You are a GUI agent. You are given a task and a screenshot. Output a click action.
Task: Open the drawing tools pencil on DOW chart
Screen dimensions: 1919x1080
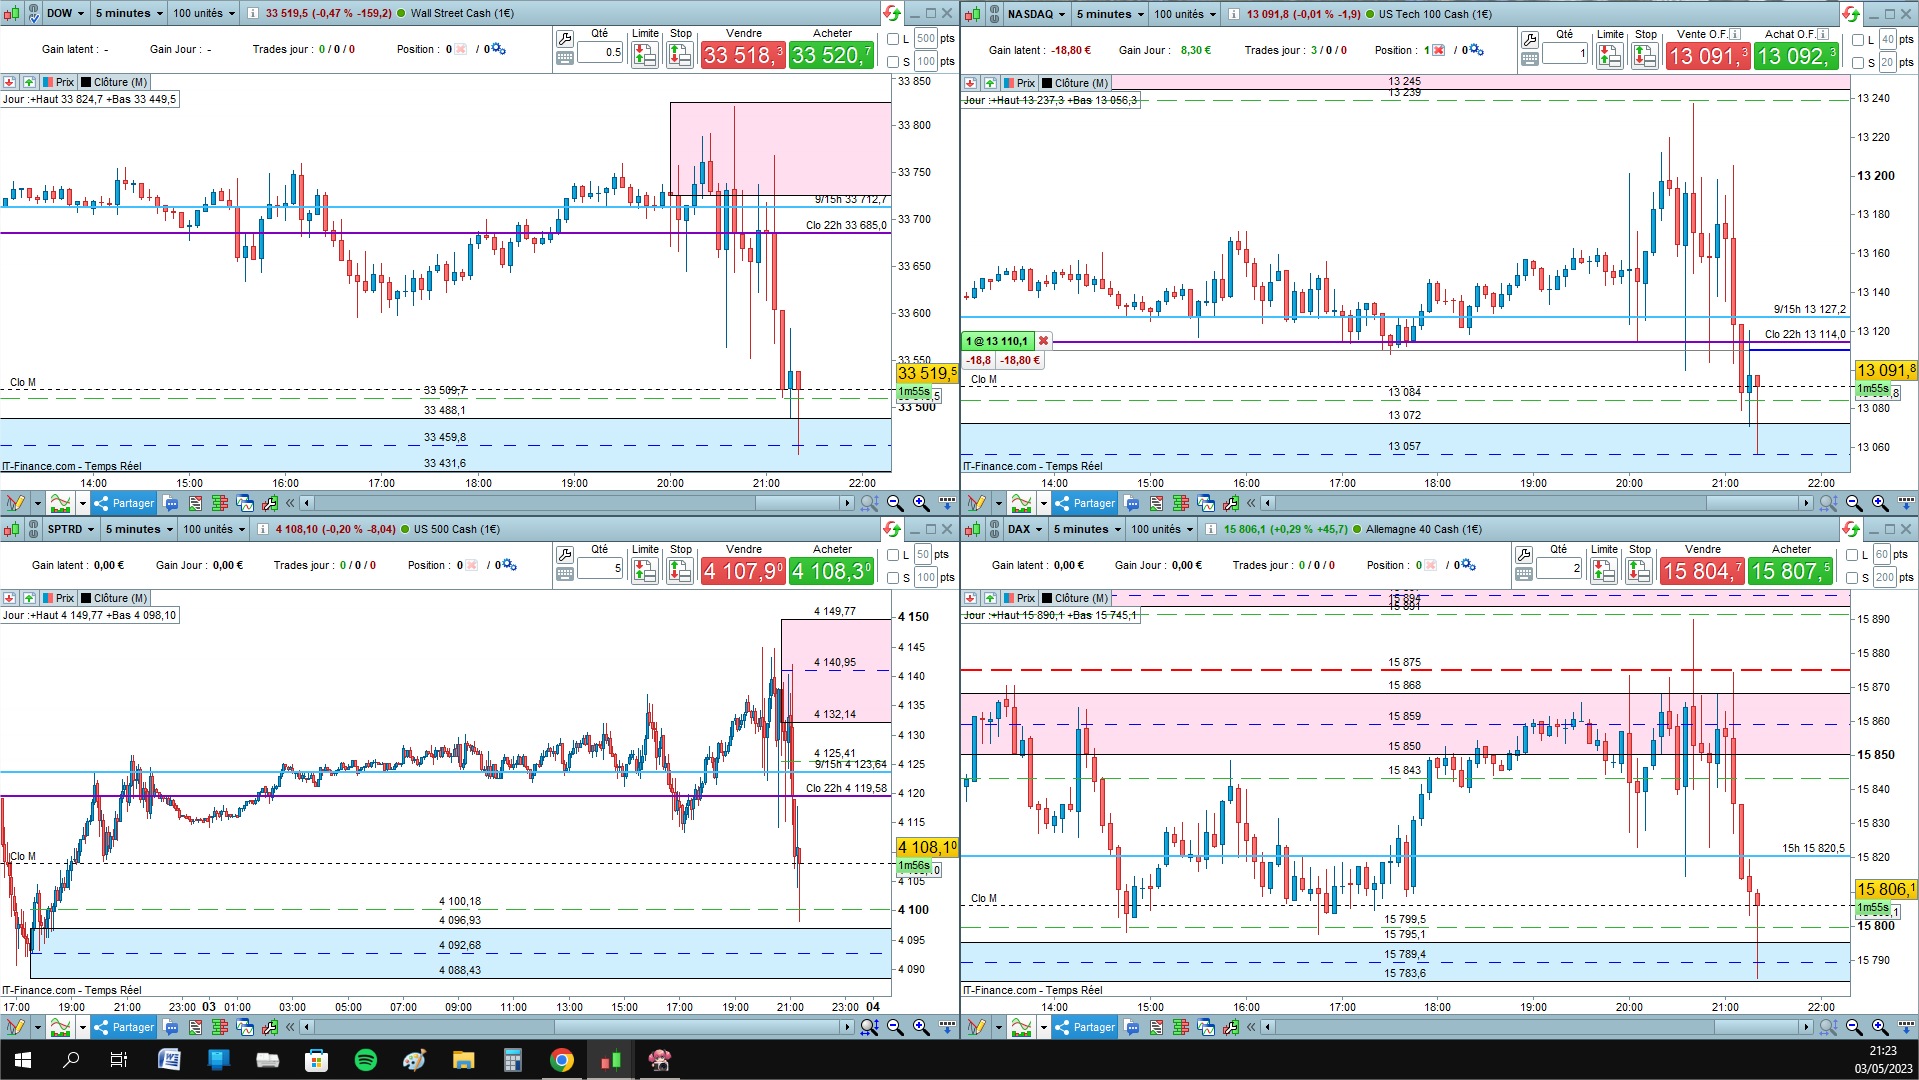click(15, 503)
